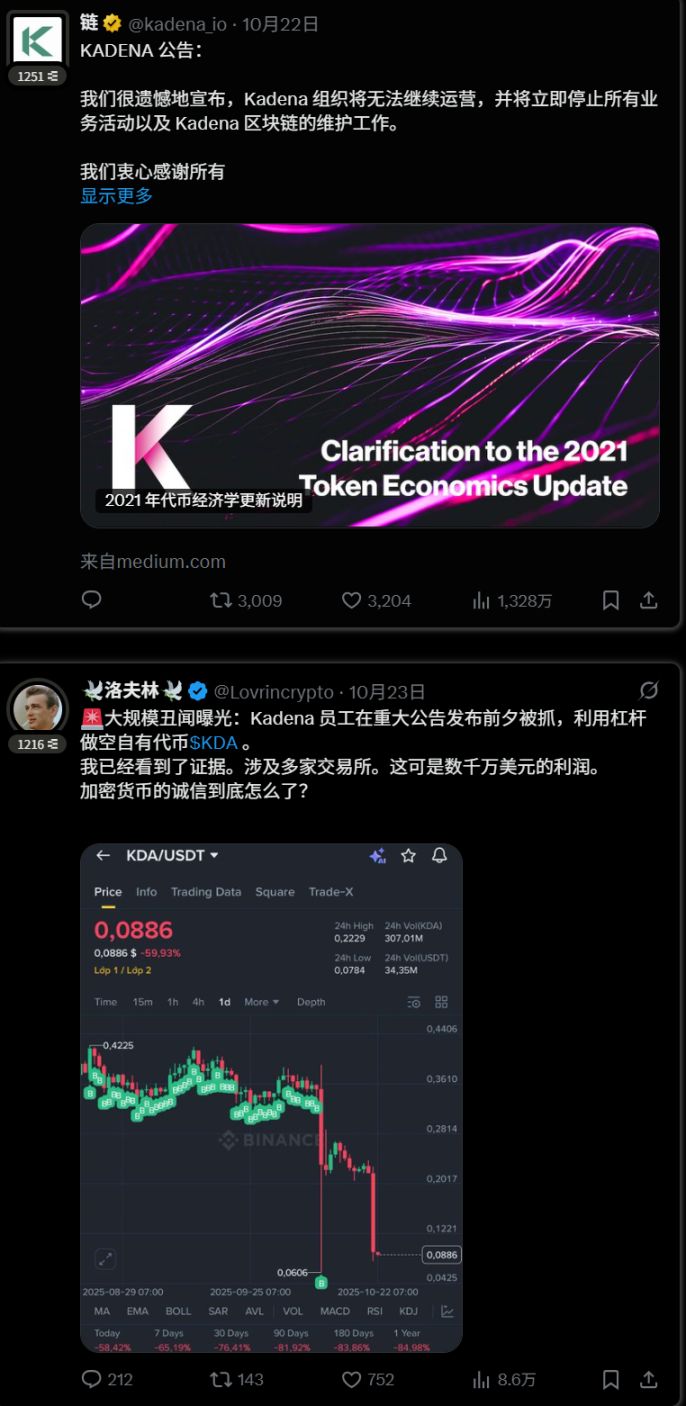View analytics showing 1,328万 views

pyautogui.click(x=512, y=600)
